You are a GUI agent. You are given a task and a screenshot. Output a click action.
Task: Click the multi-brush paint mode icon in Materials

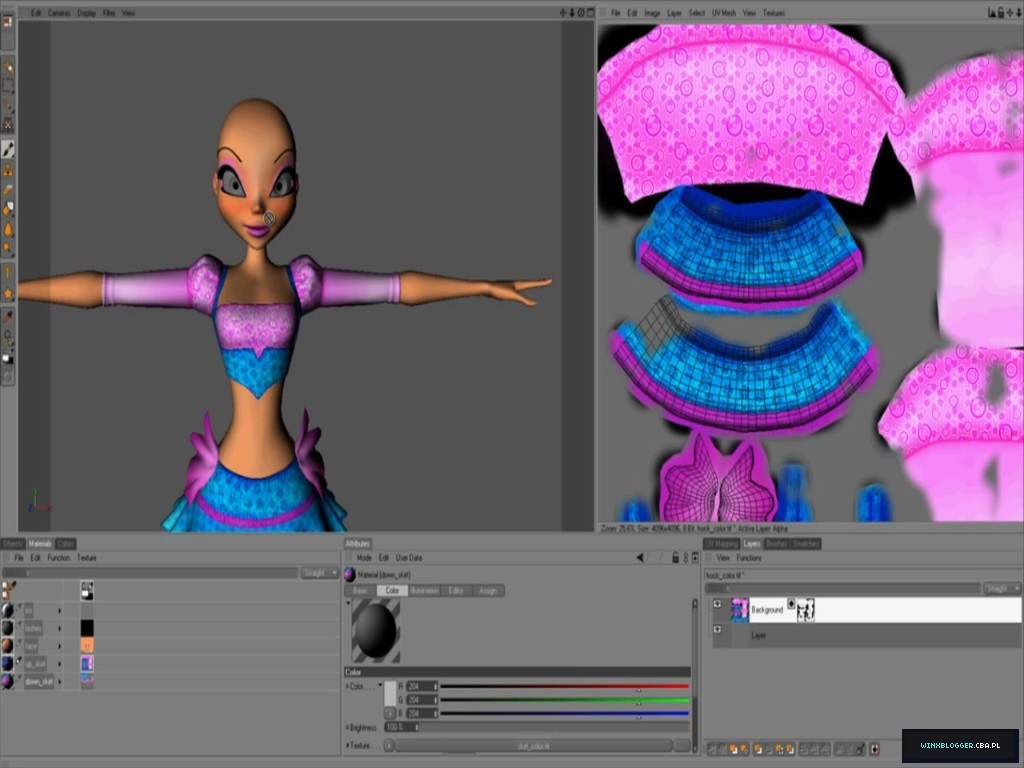pyautogui.click(x=8, y=590)
